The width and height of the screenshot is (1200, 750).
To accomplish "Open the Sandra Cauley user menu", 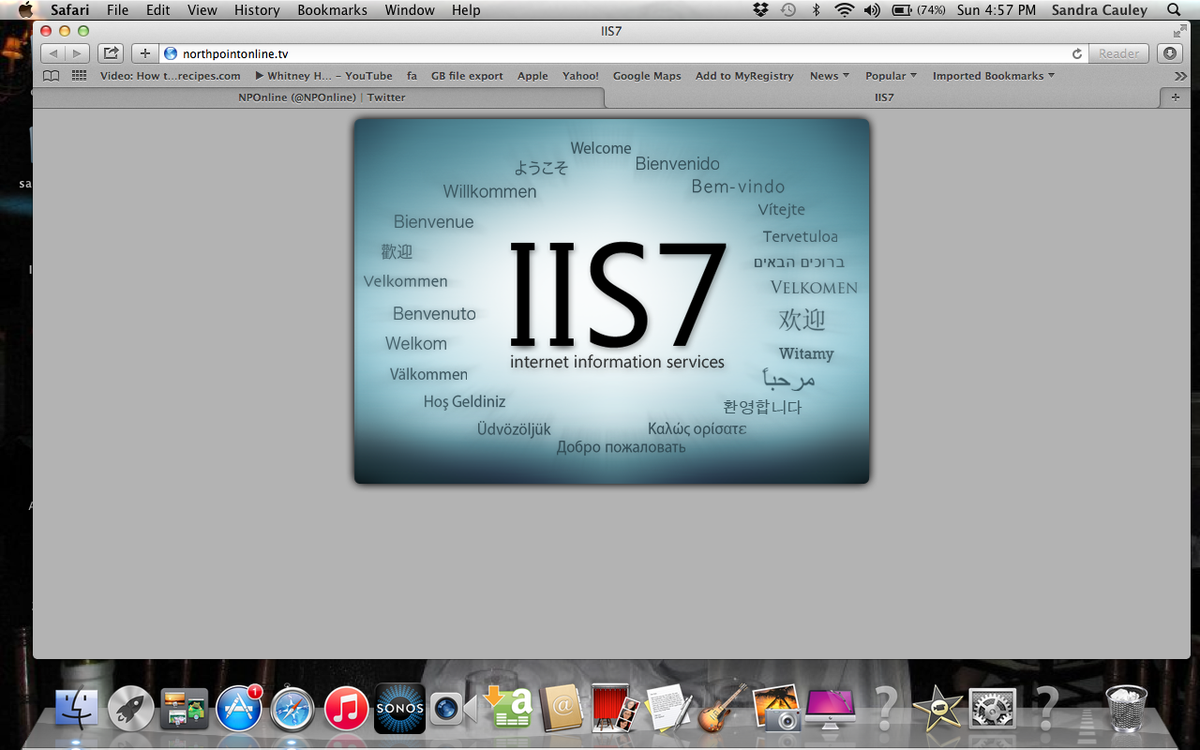I will (x=1099, y=10).
